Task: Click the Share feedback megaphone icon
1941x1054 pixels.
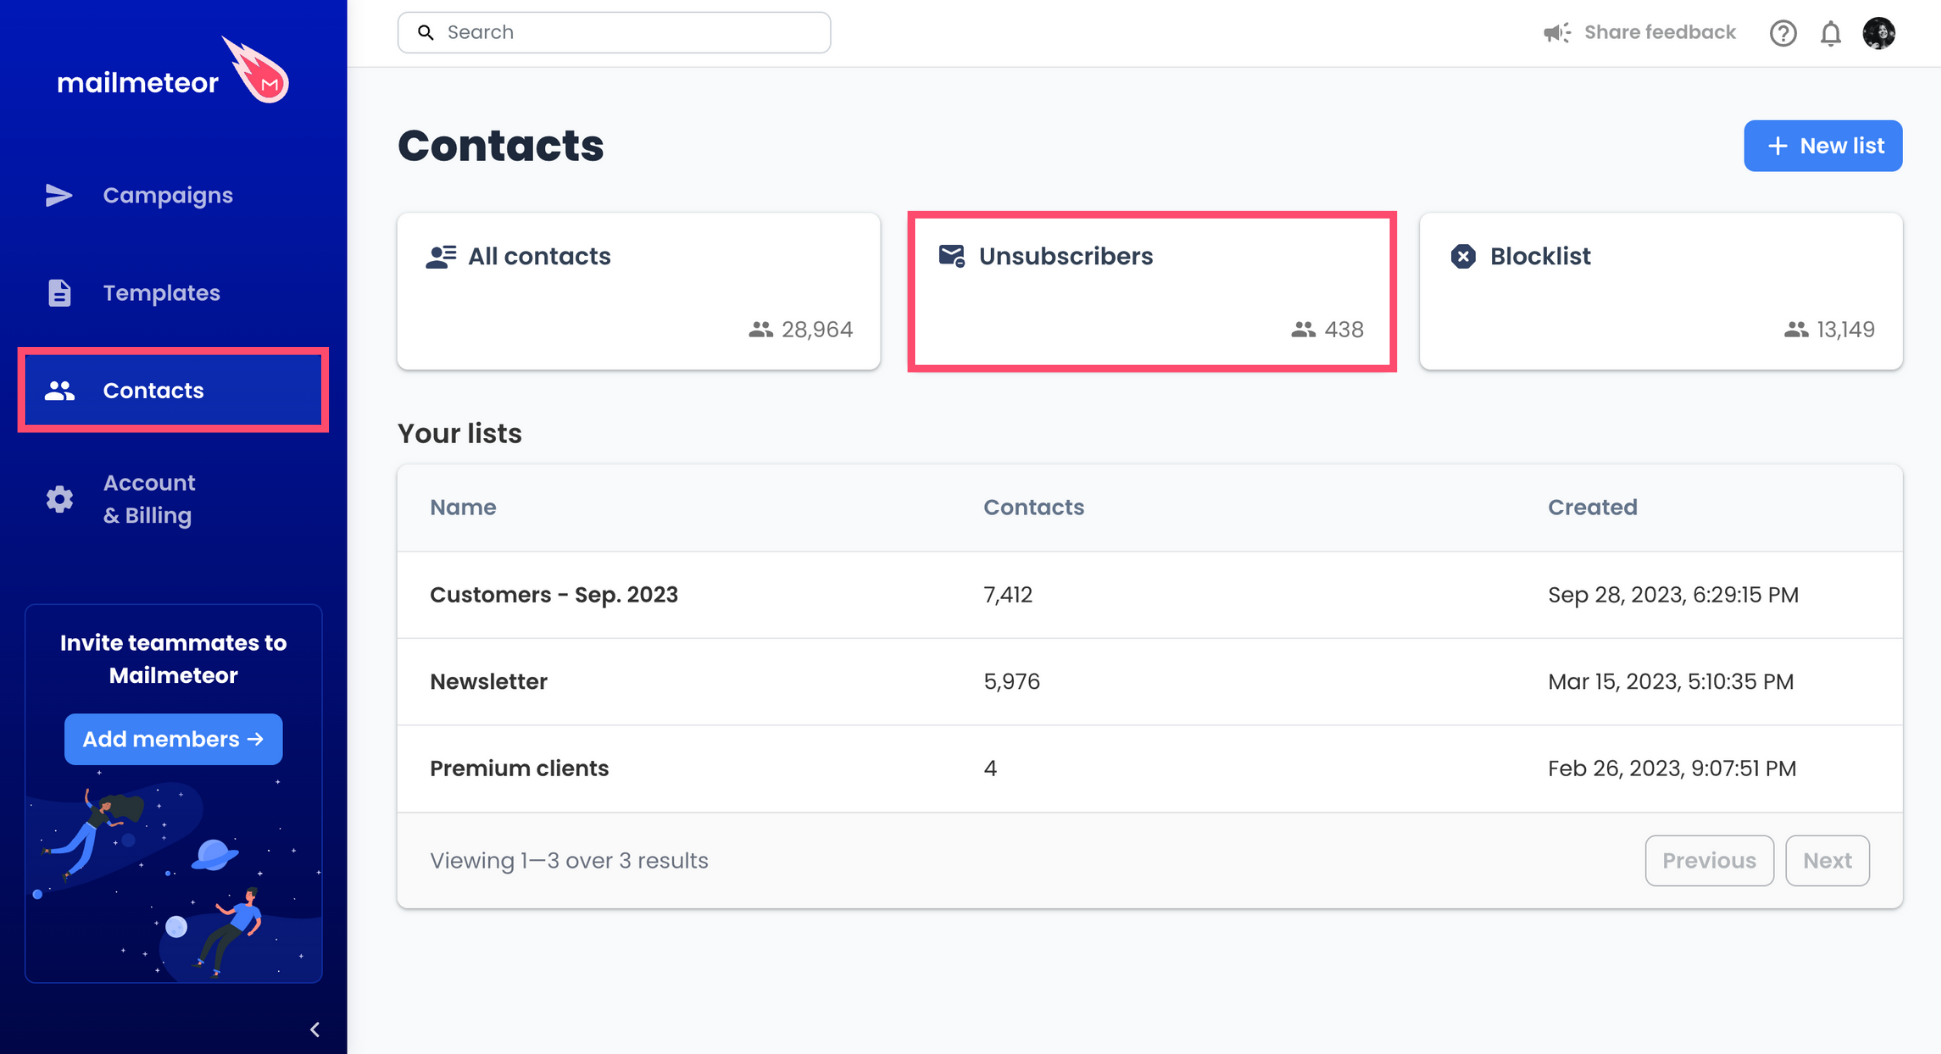Action: (1557, 33)
